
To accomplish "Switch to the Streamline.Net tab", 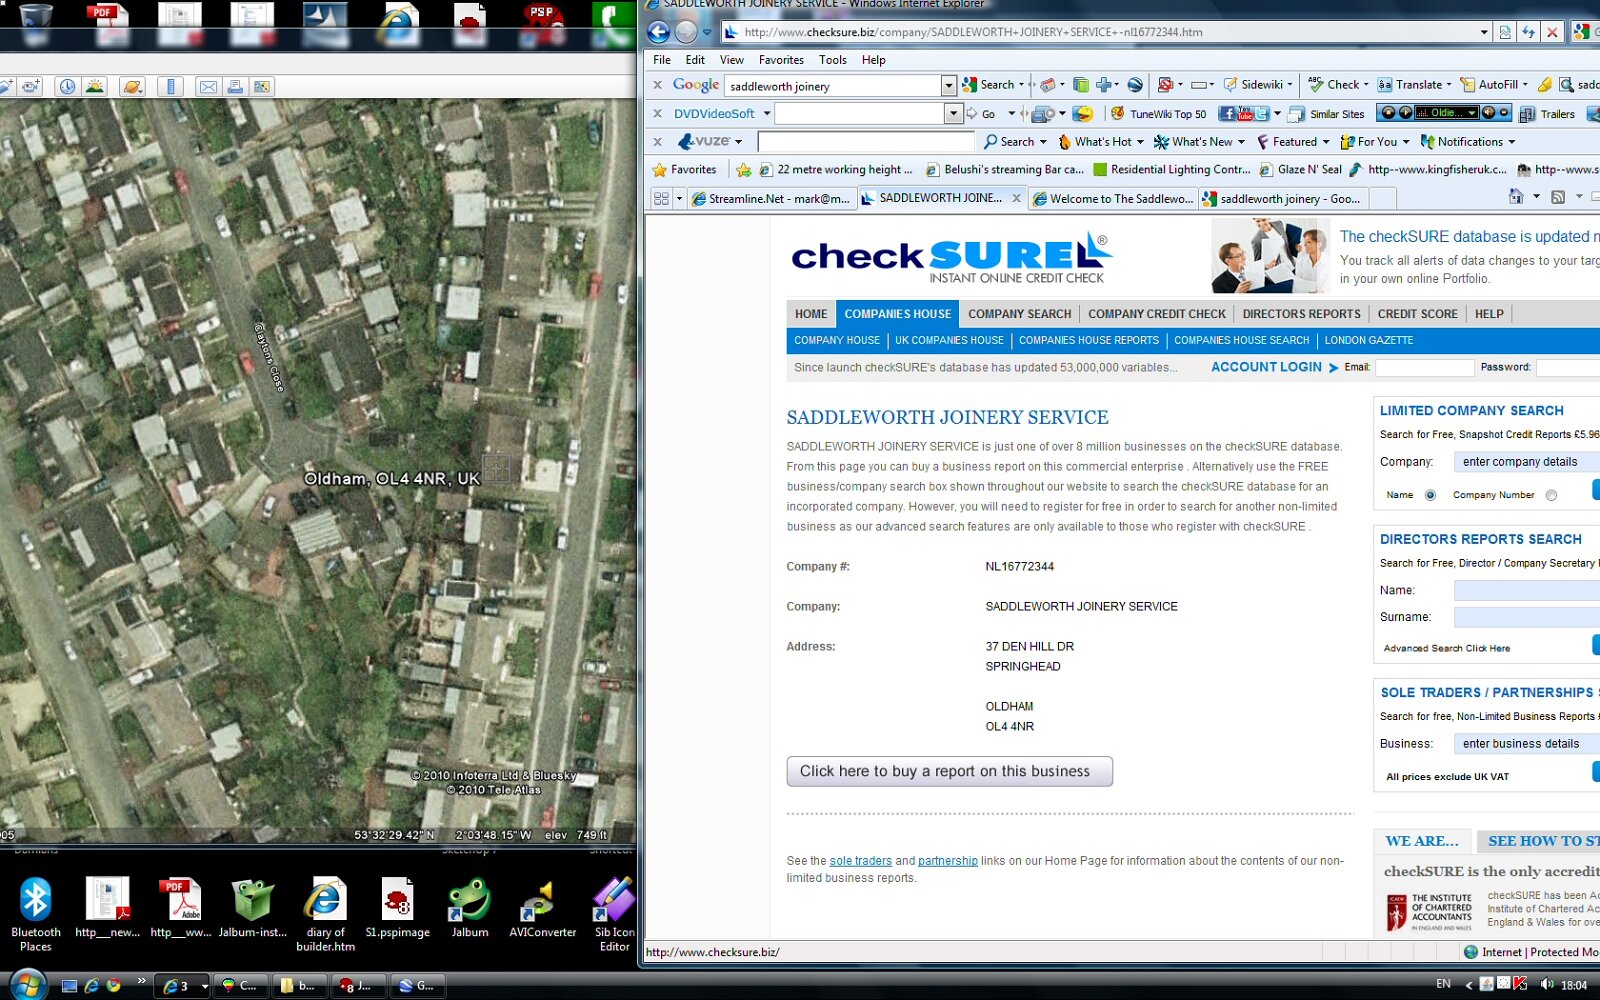I will (770, 199).
